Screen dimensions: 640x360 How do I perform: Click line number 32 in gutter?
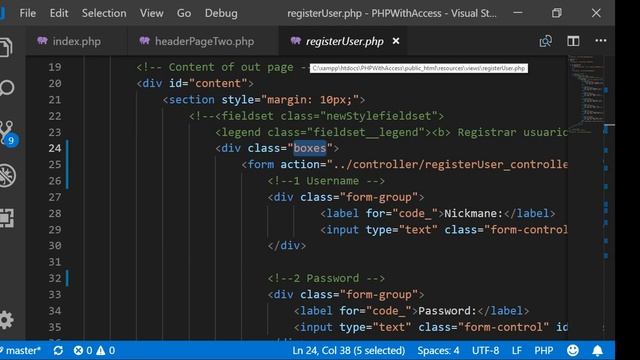coord(55,278)
